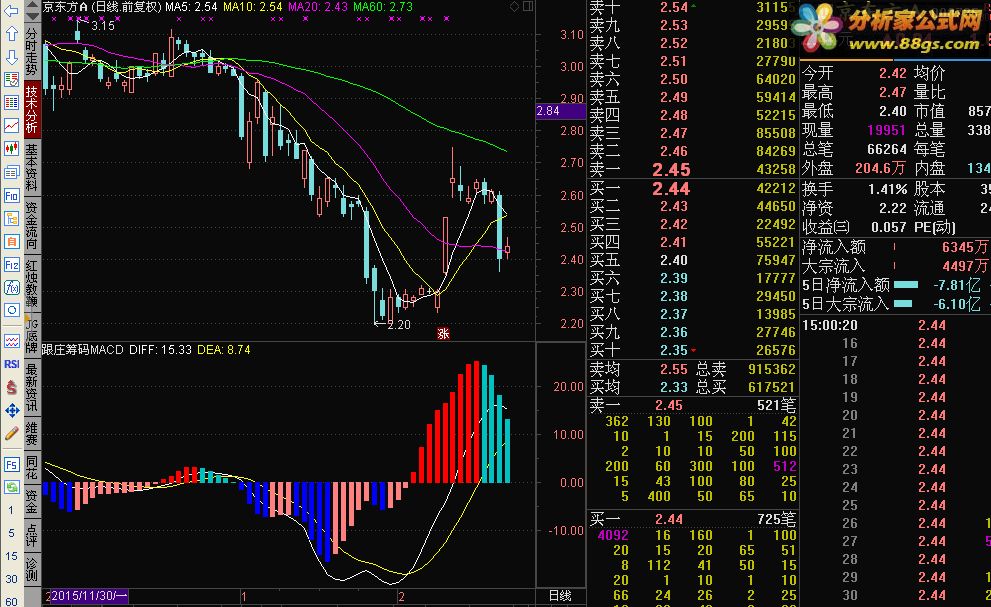Image resolution: width=991 pixels, height=607 pixels.
Task: Click the green refresh icon
Action: [11, 487]
